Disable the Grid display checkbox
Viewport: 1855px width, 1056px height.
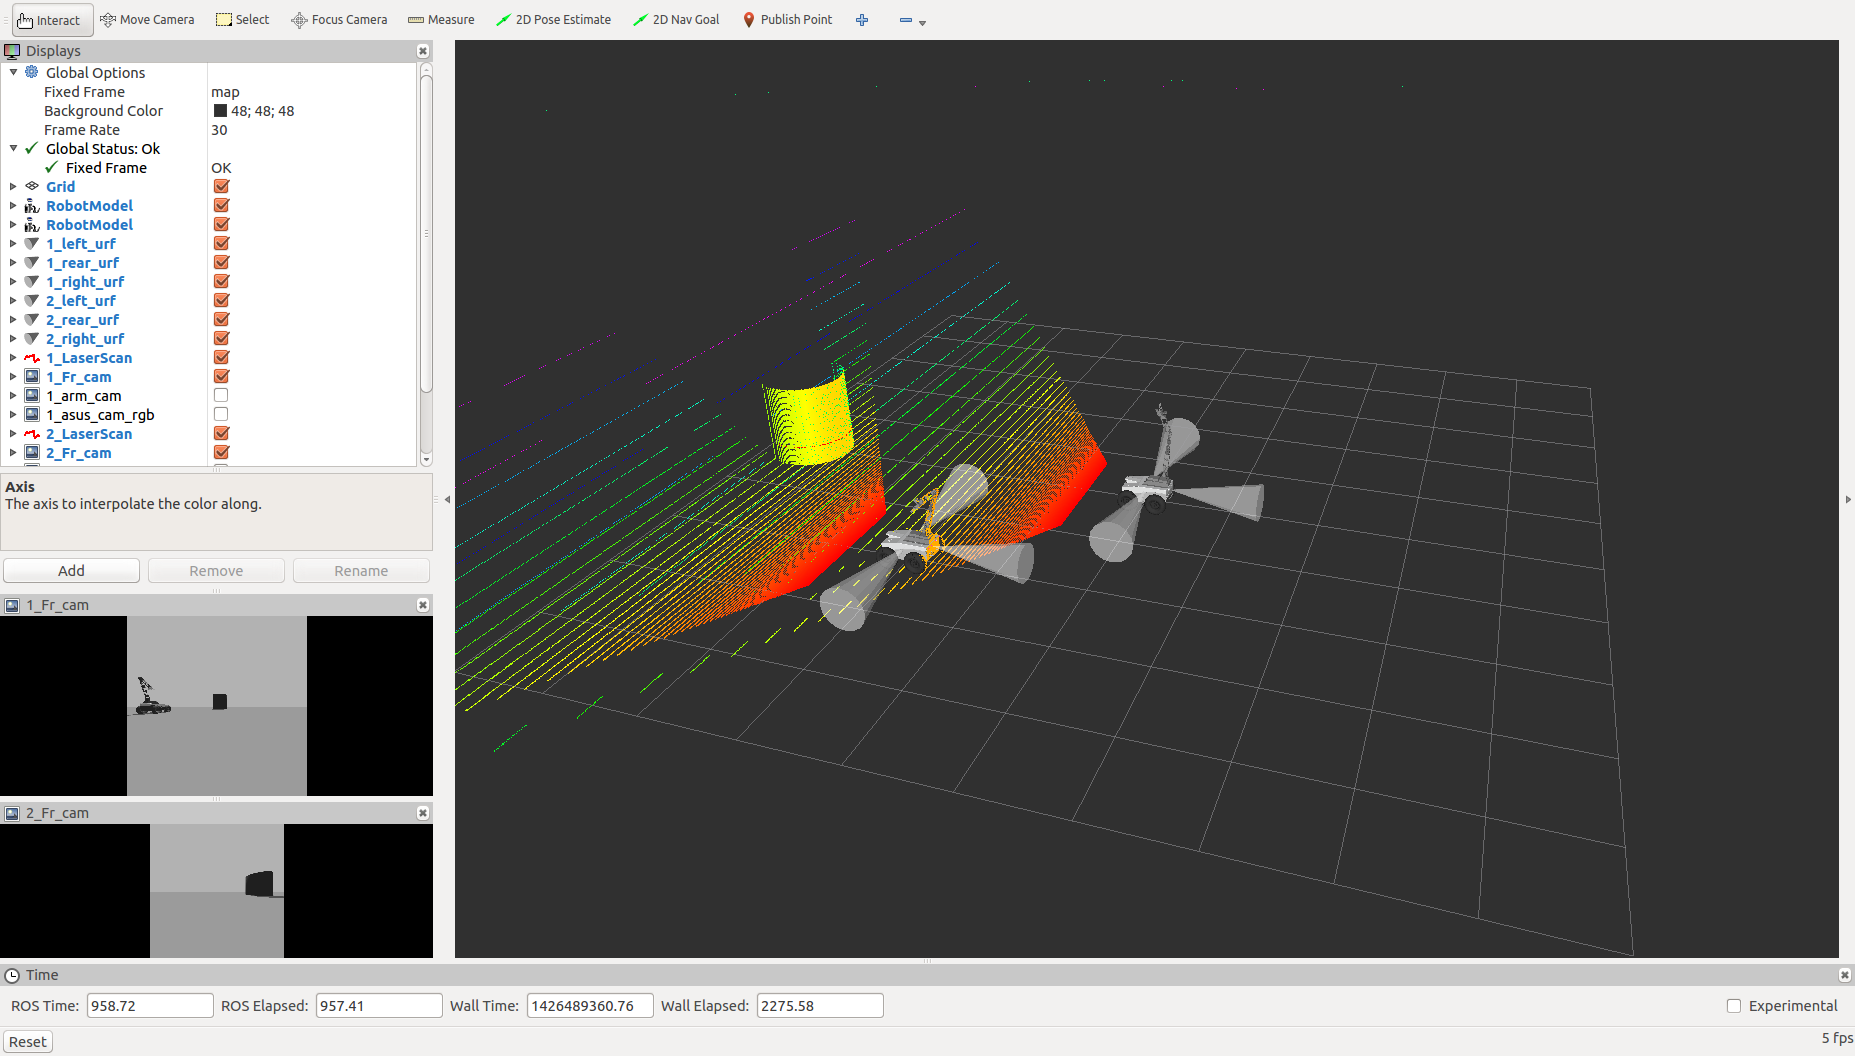[x=221, y=186]
